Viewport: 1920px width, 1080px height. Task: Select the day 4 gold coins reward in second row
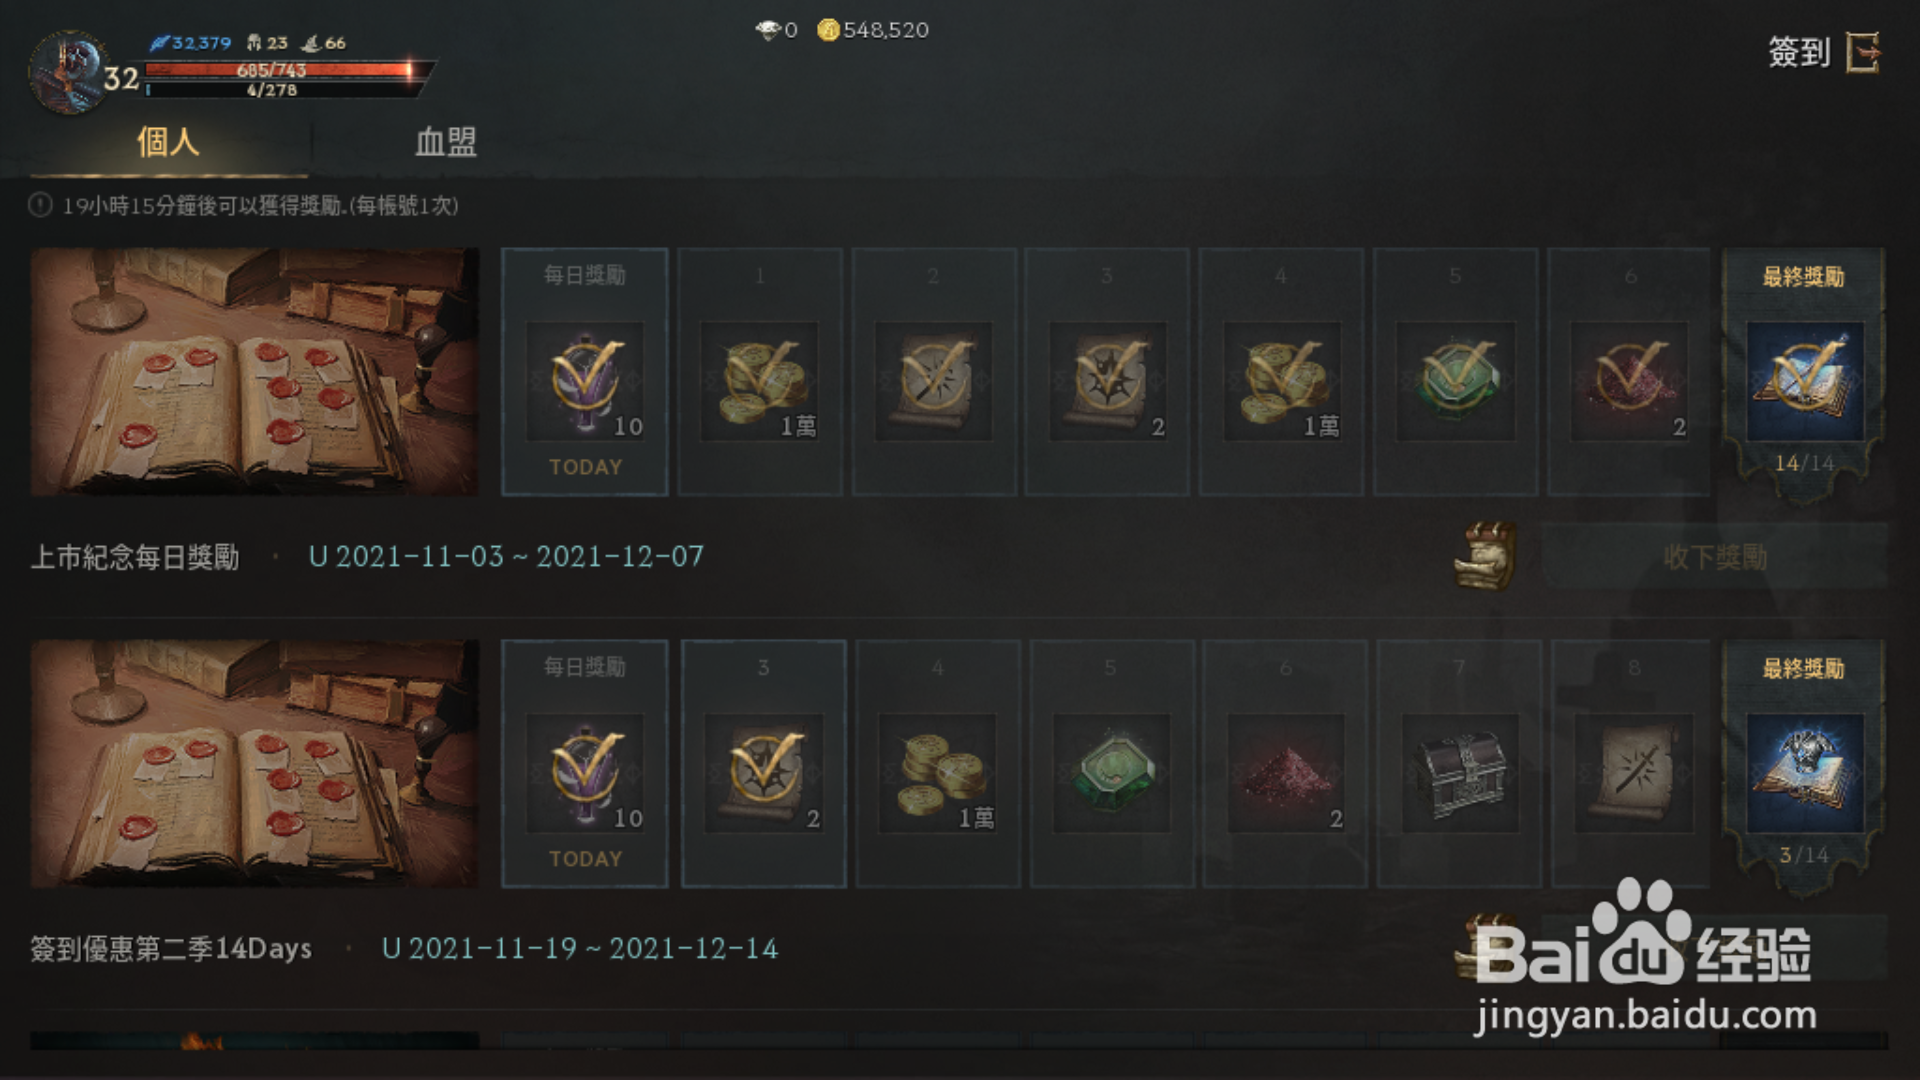[937, 772]
